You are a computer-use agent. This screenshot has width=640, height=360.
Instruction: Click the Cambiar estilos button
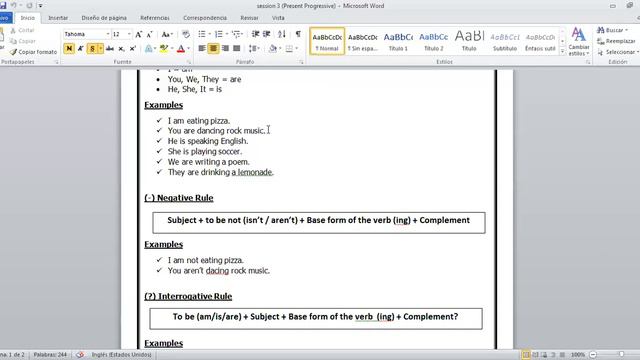click(x=578, y=42)
